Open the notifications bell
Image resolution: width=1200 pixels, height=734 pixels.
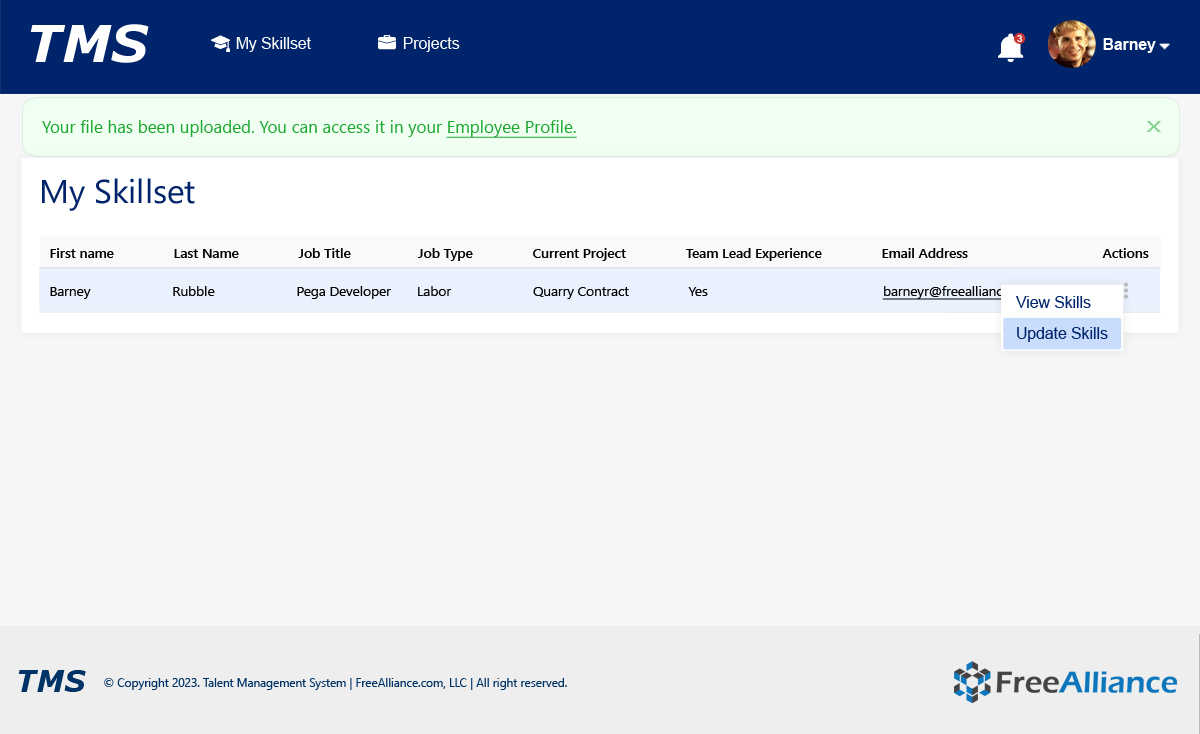coord(1010,47)
